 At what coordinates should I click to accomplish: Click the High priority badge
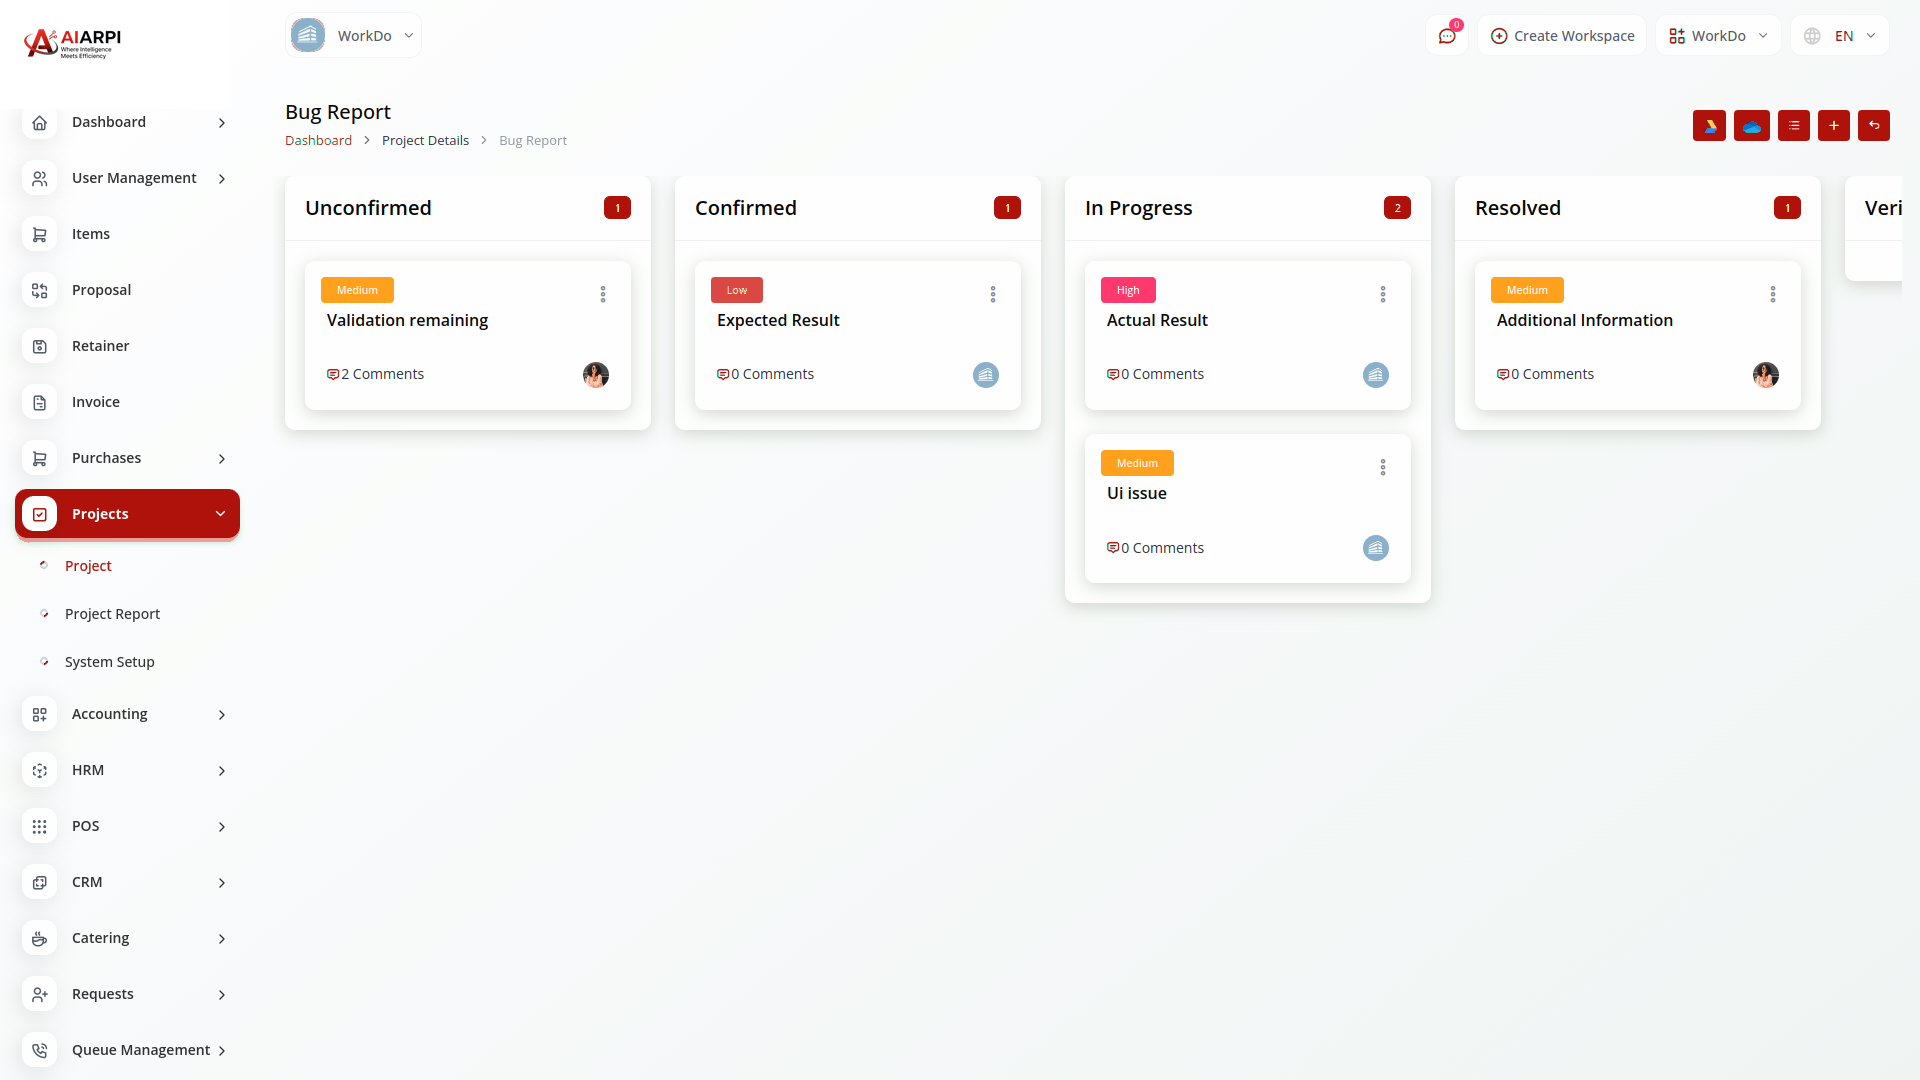(1128, 290)
